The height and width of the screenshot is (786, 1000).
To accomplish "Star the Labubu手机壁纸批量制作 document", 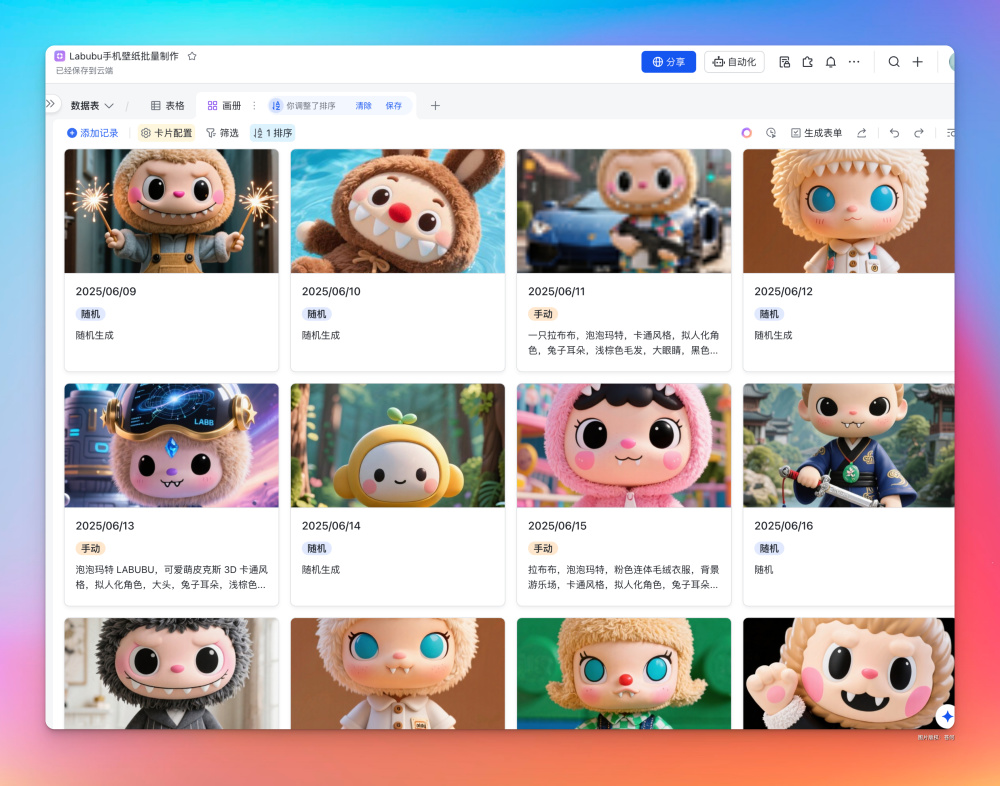I will click(x=192, y=56).
